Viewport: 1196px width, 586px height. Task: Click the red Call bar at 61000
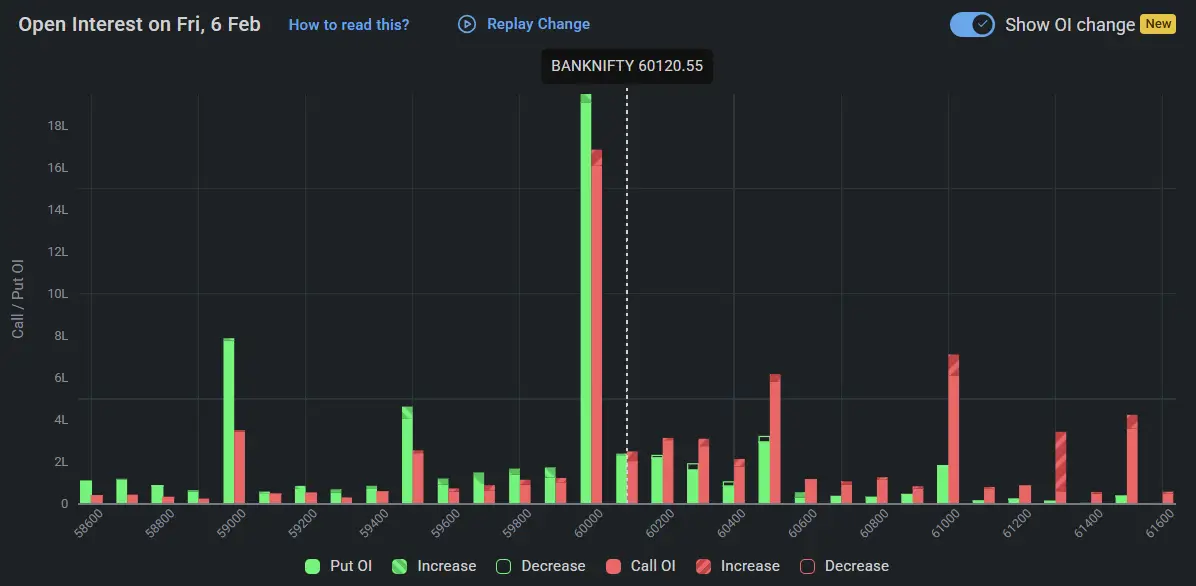click(953, 429)
